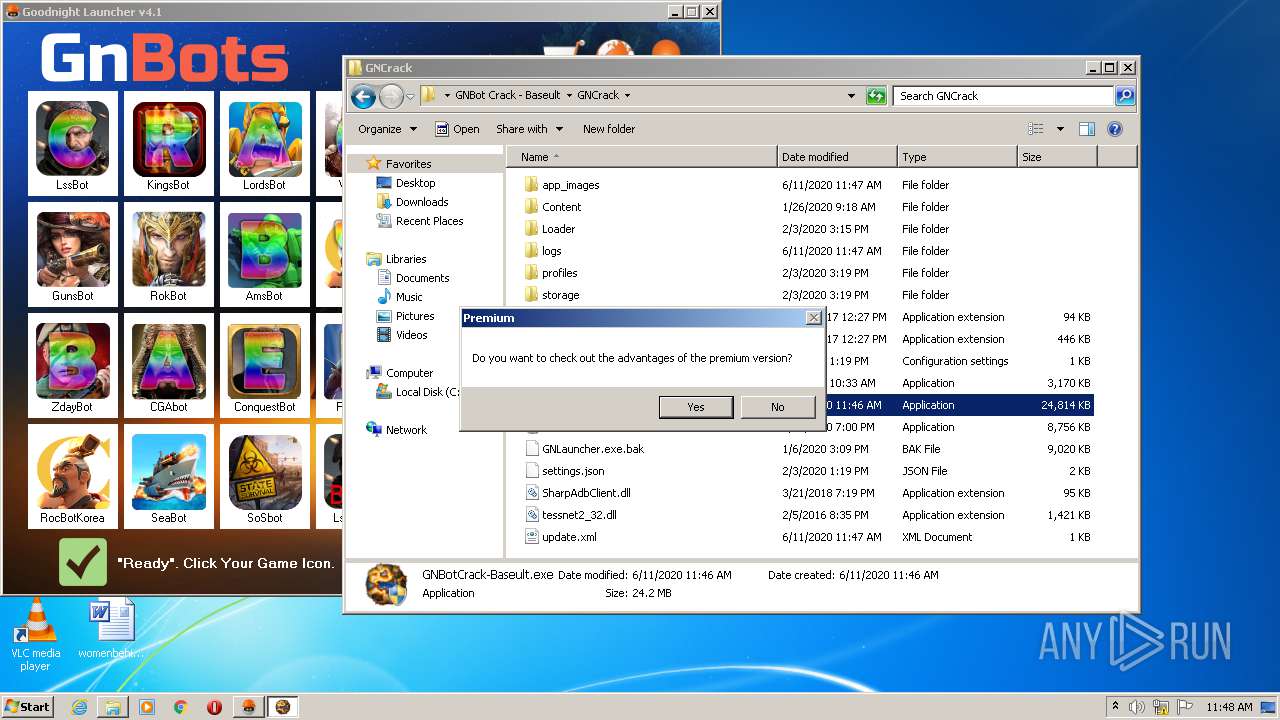Click No in the Premium dialog

777,407
